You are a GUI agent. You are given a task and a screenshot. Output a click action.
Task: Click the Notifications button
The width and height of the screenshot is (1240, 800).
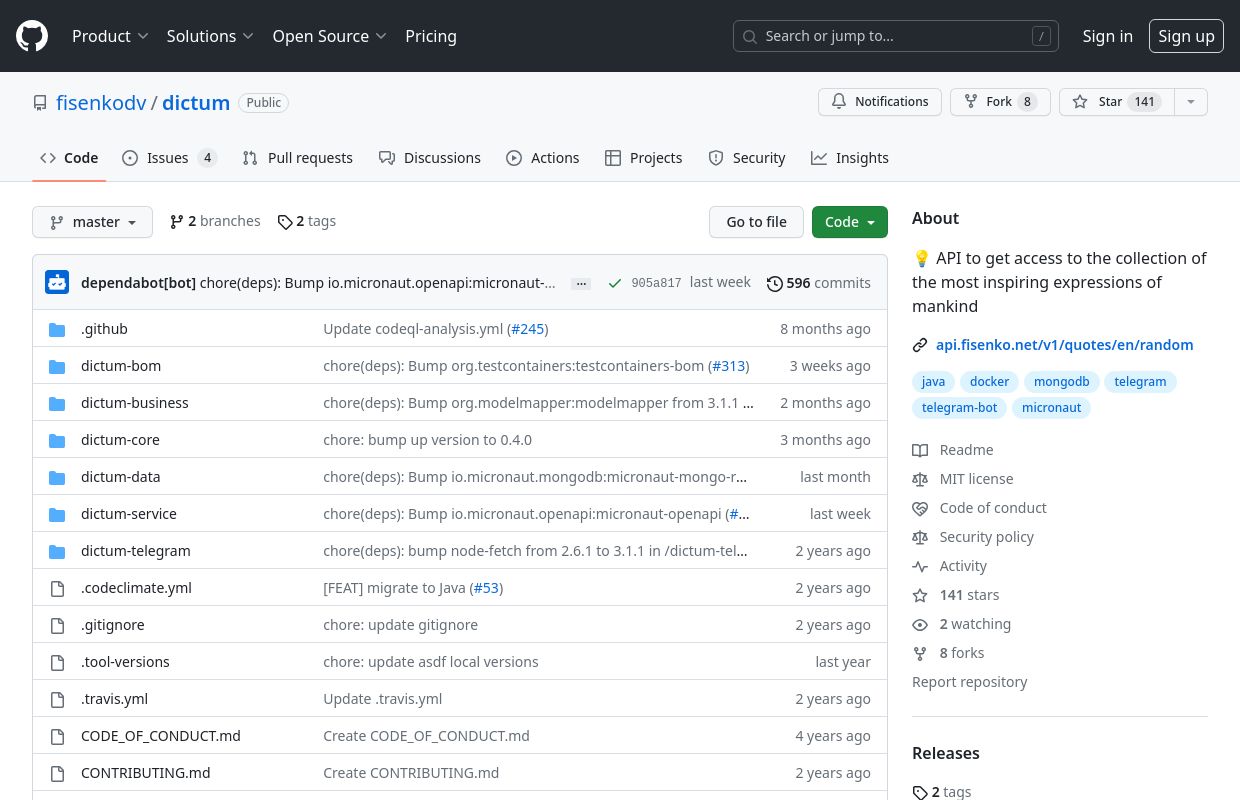click(x=880, y=102)
